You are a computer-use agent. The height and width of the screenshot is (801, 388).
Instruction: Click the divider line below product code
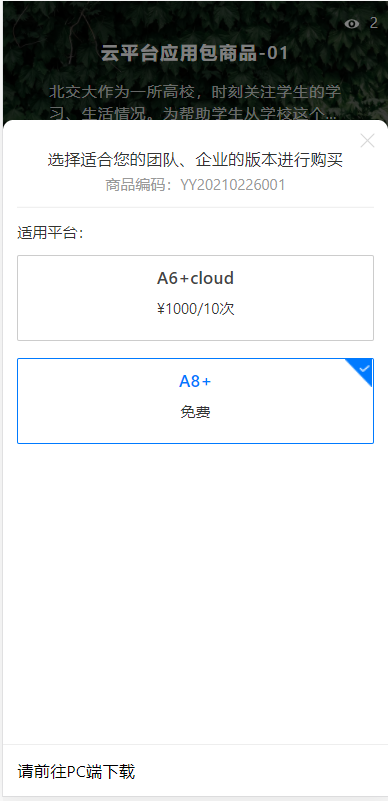(196, 207)
